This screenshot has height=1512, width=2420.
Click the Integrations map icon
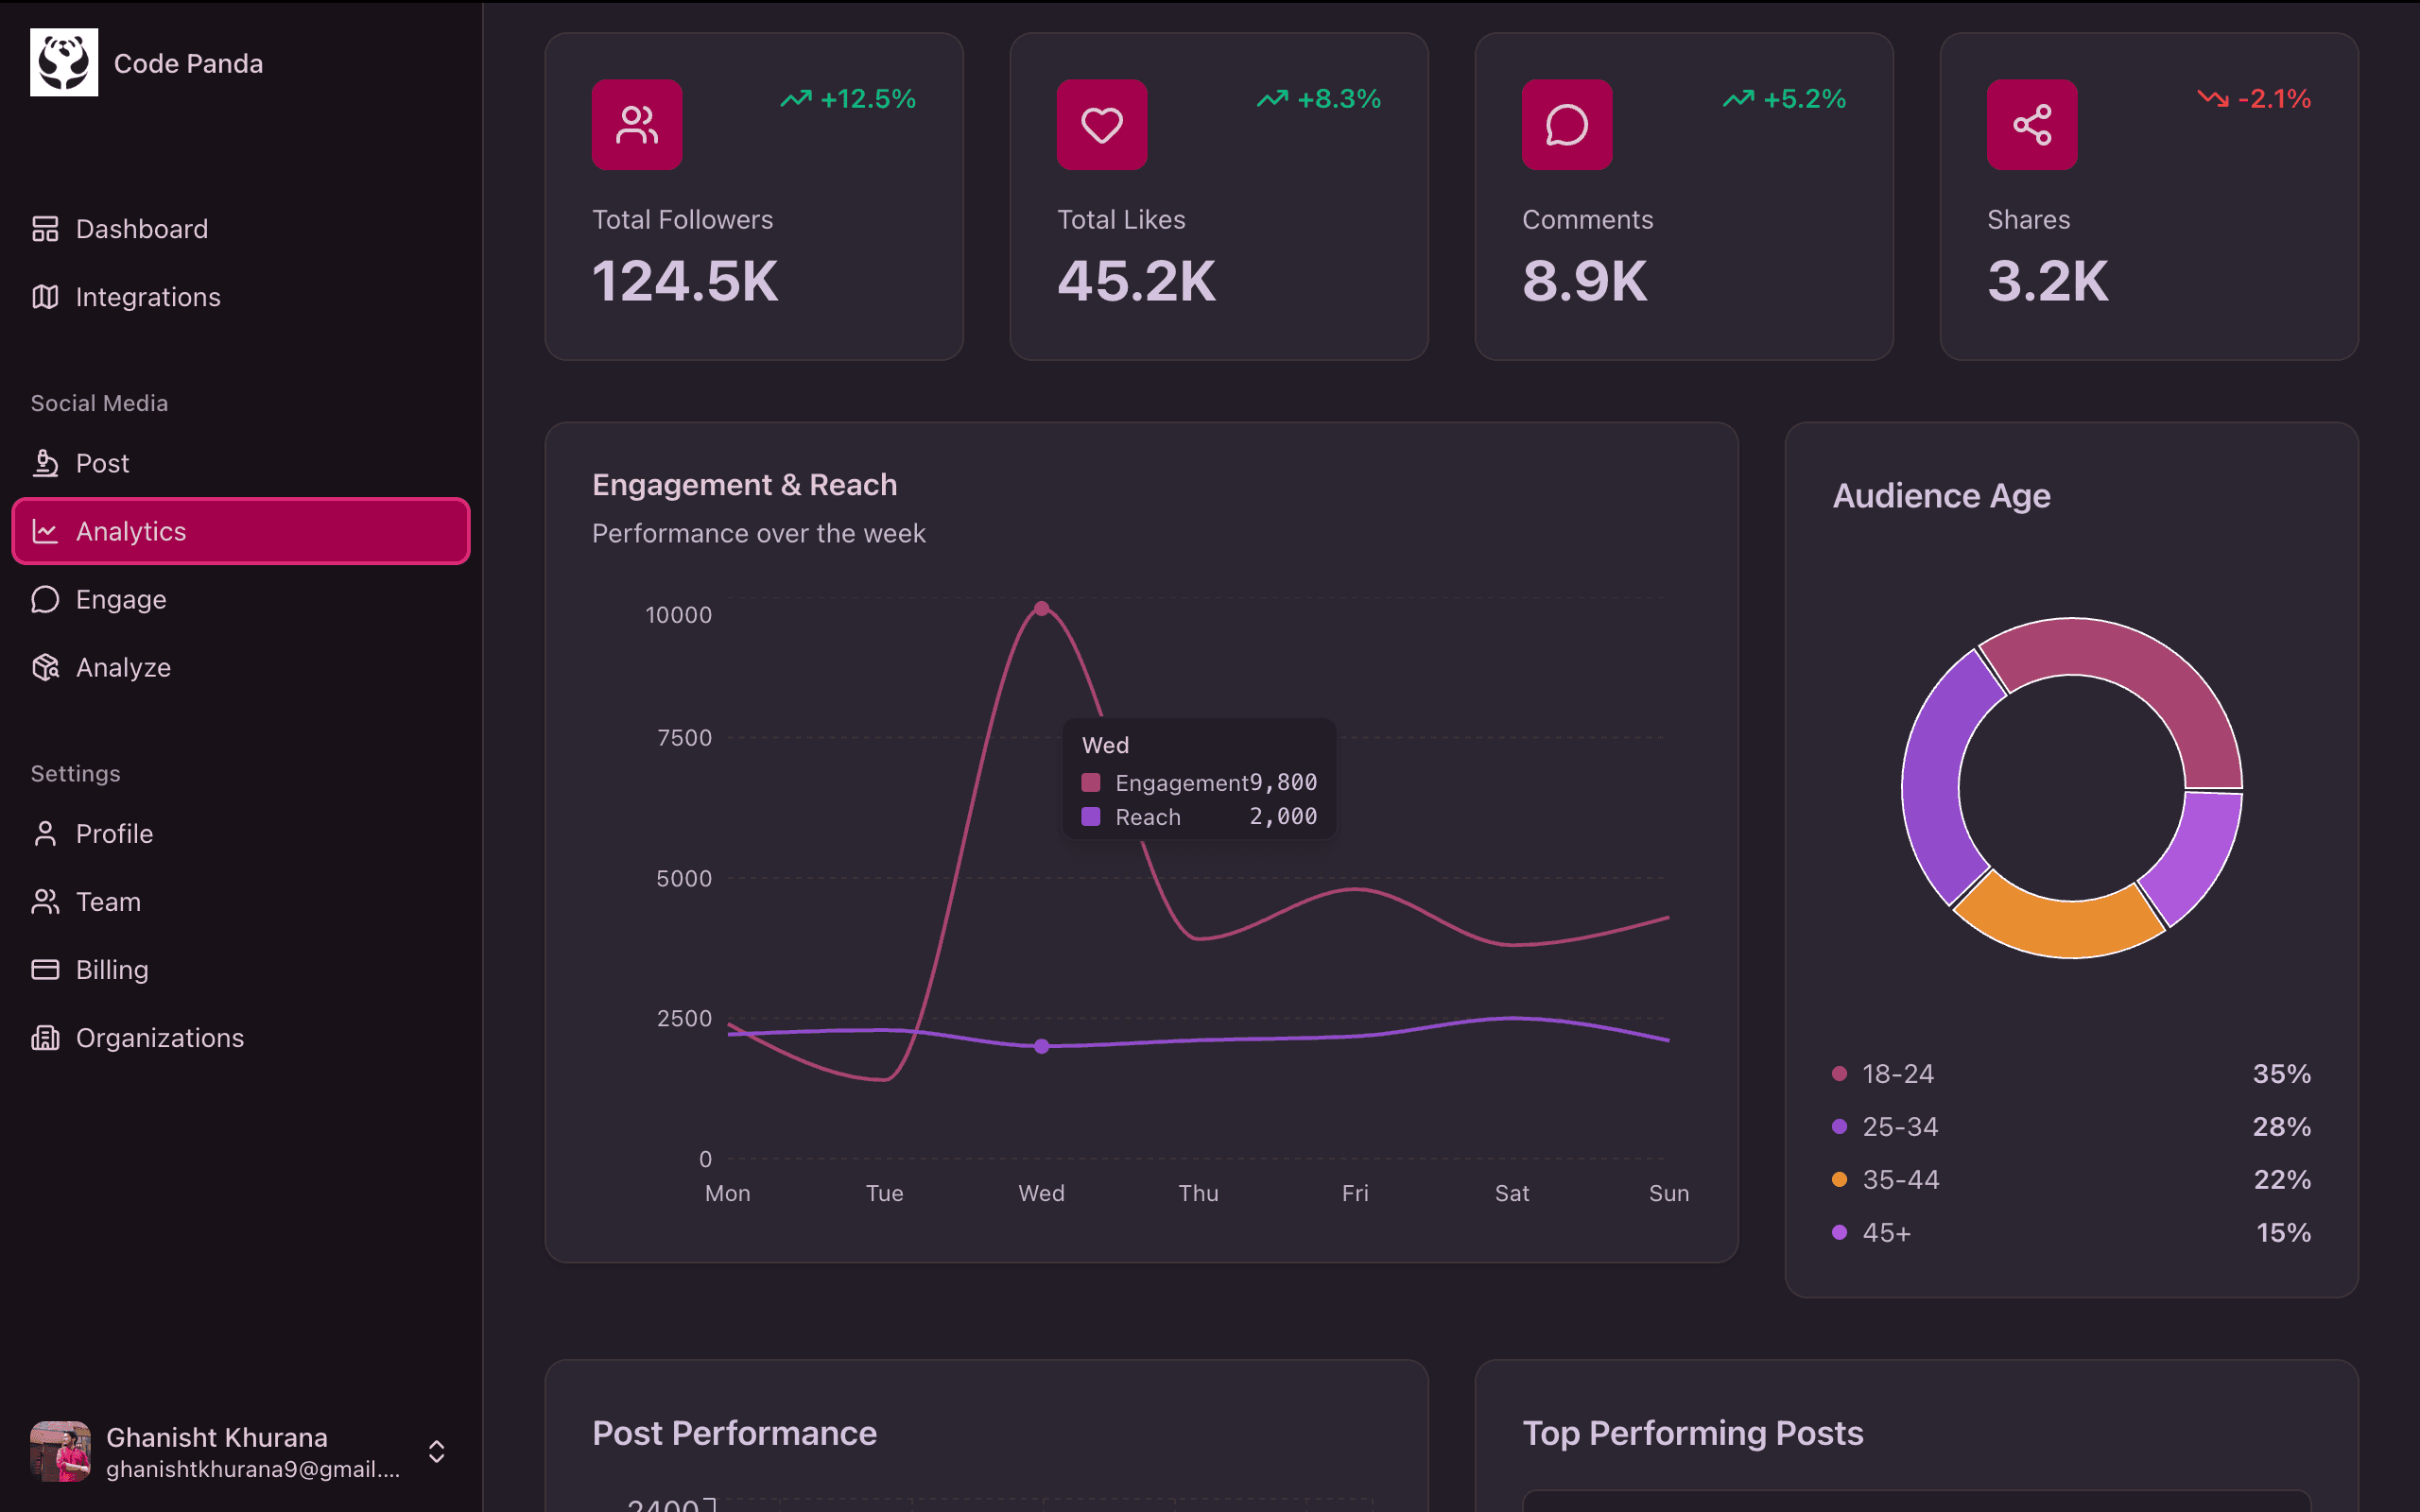pos(45,297)
